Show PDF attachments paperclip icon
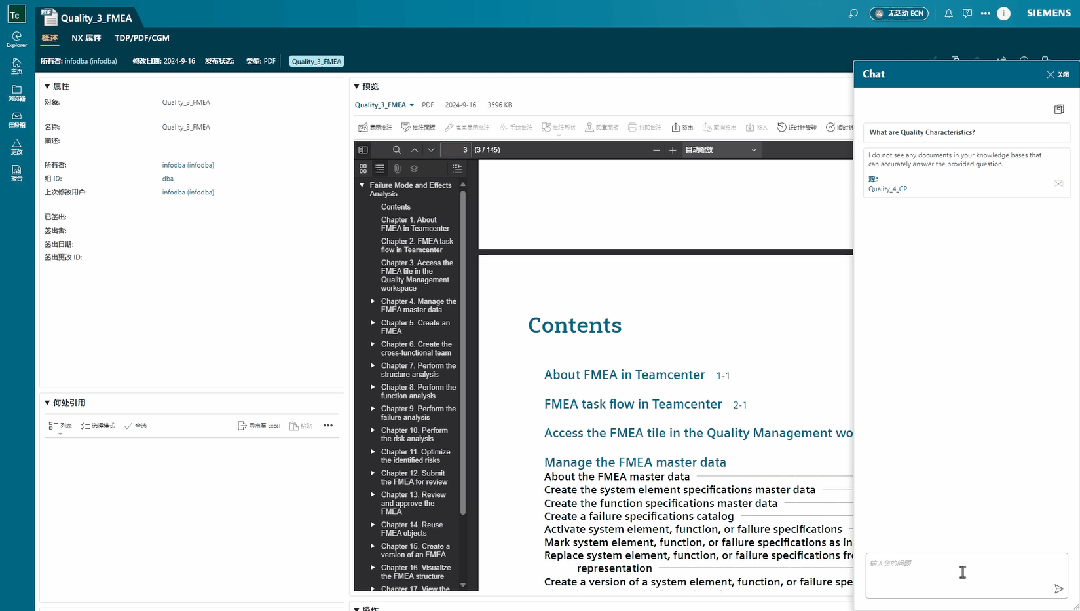Screen dimensions: 1080x611 (x=397, y=168)
